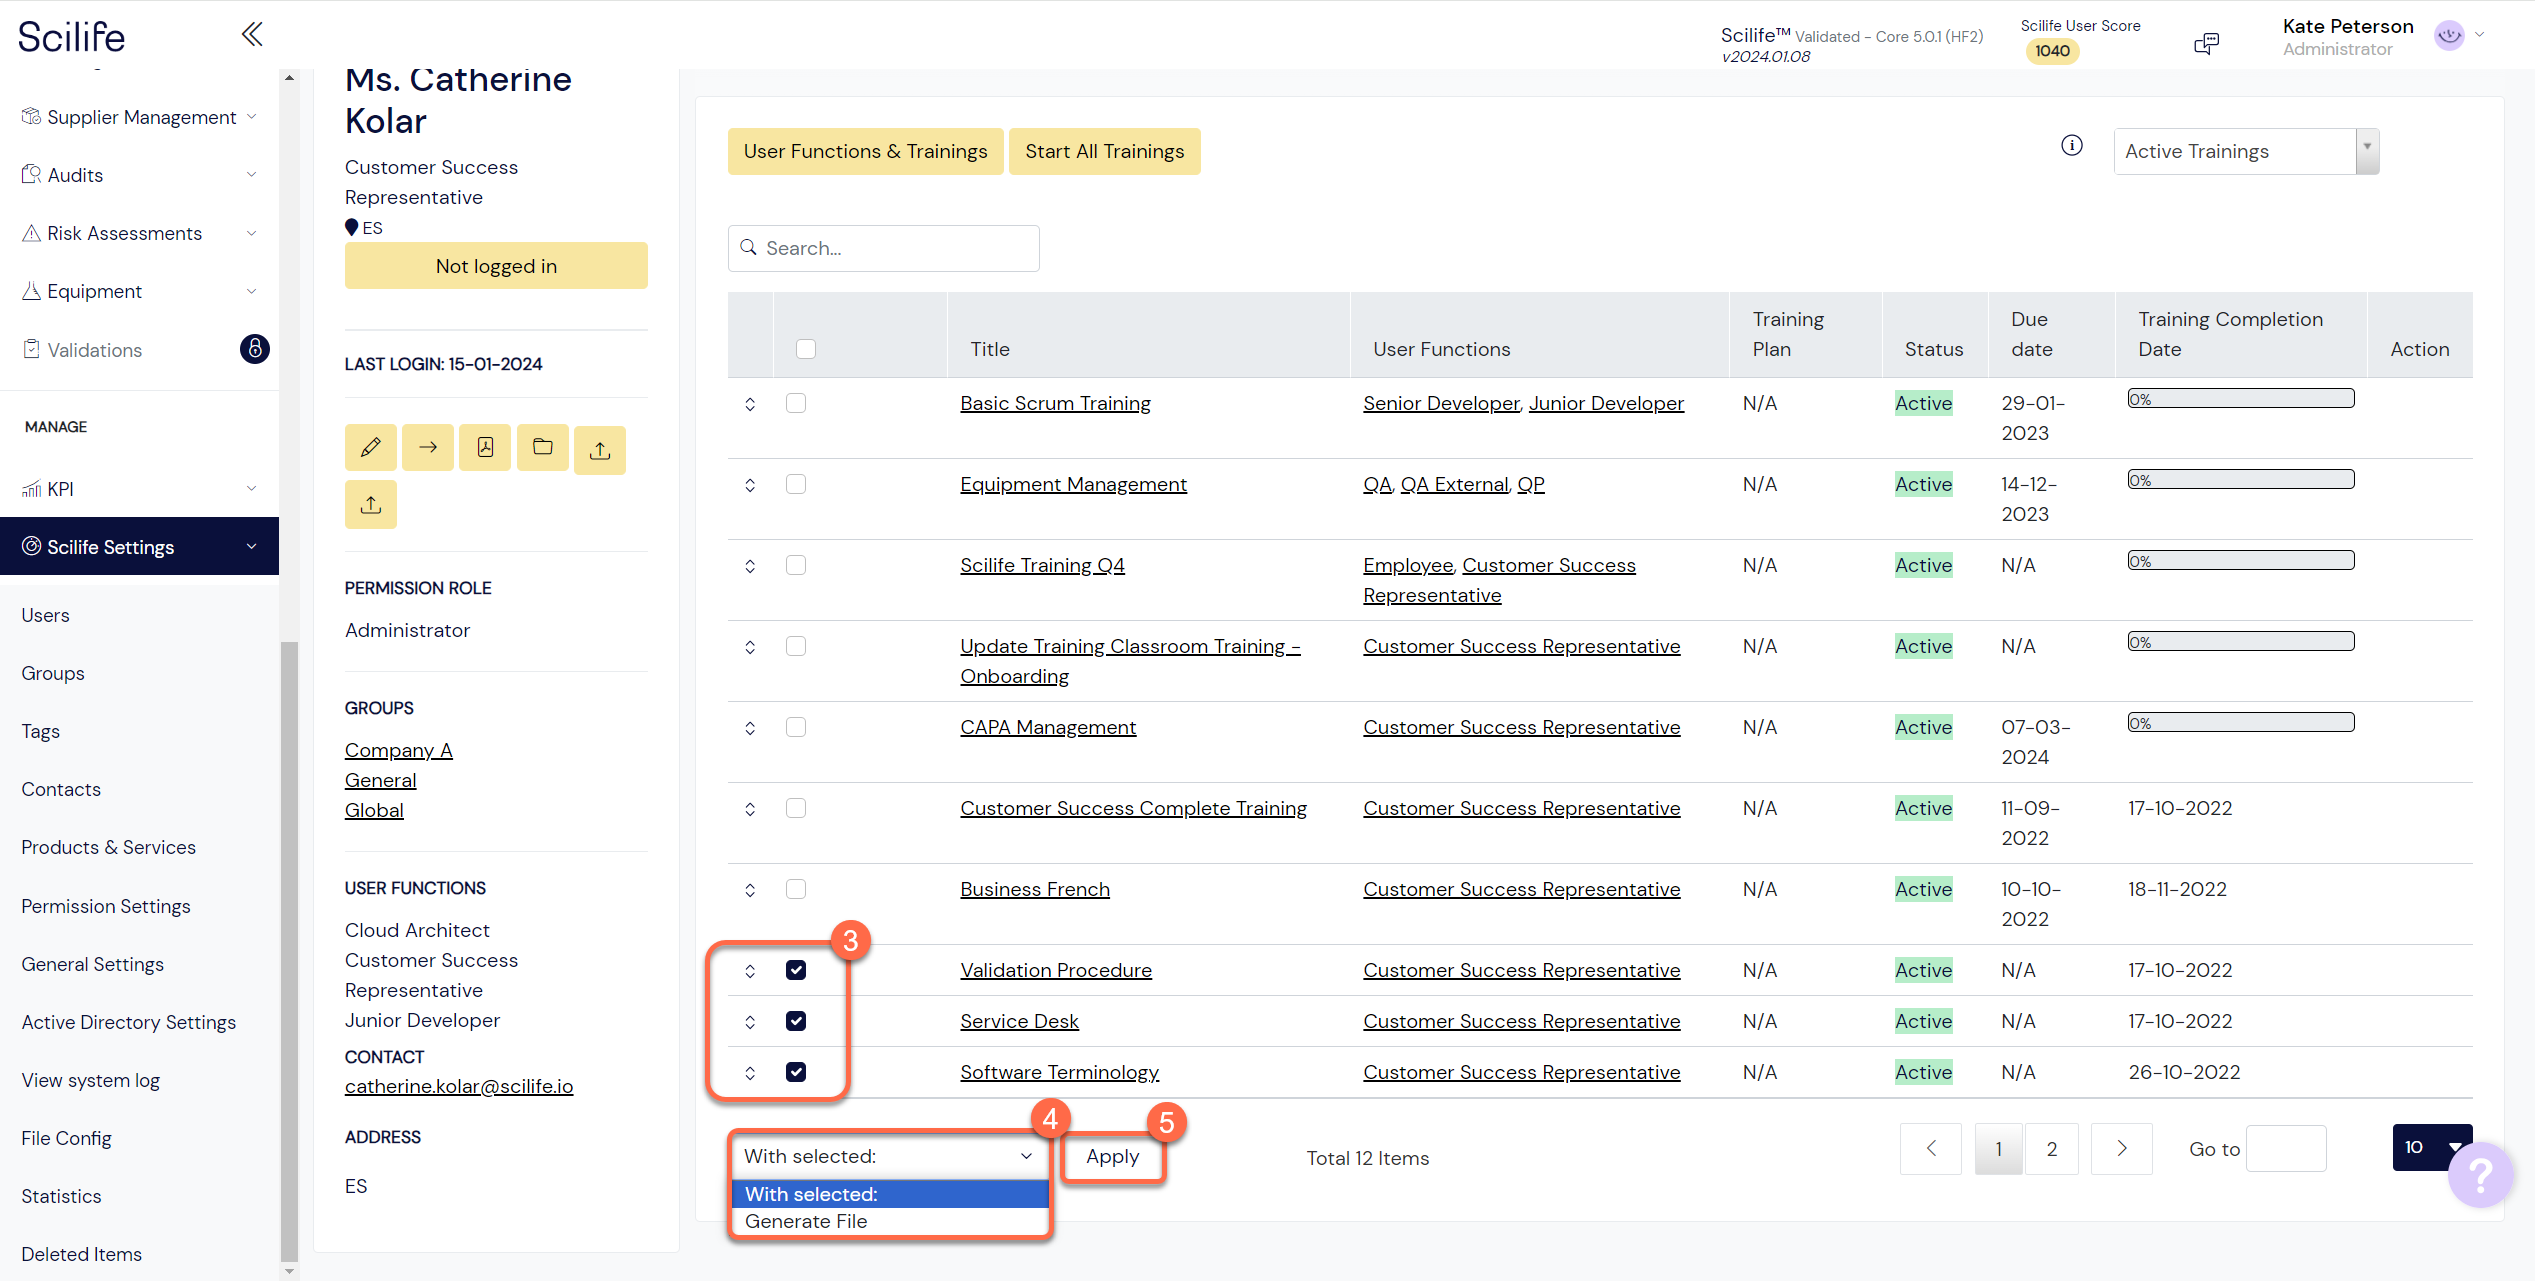Check the Scilife Training Q4 checkbox

tap(796, 565)
